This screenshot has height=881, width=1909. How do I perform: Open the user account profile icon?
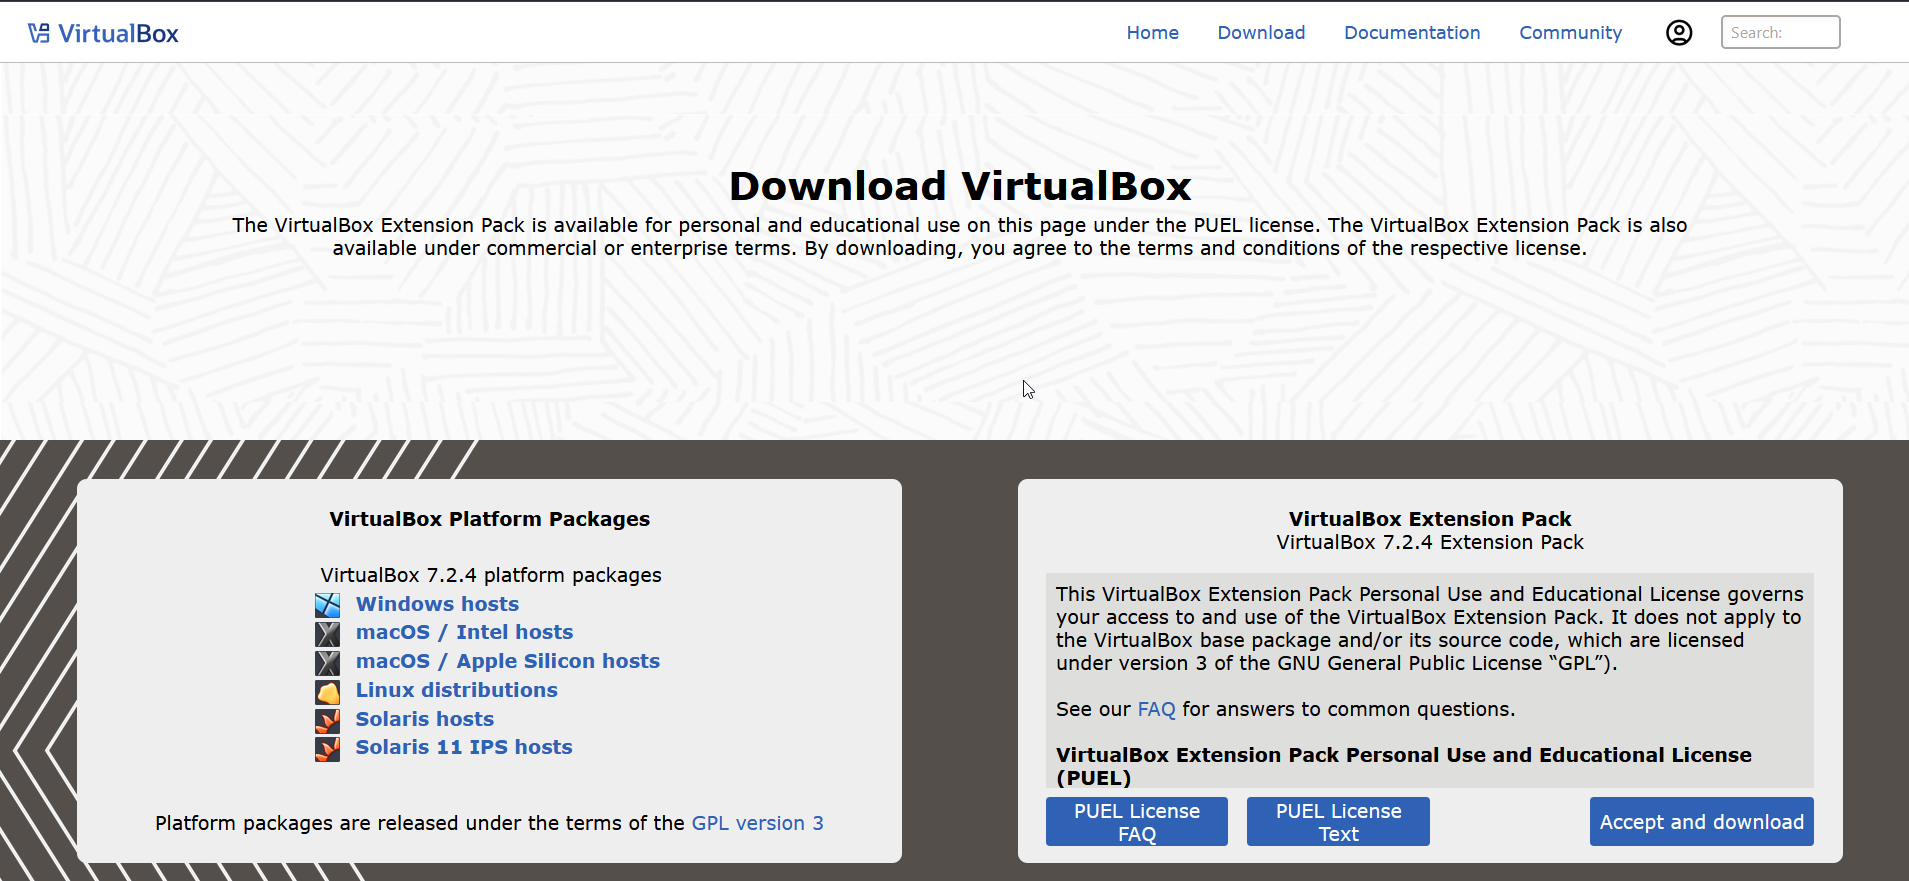pyautogui.click(x=1678, y=33)
